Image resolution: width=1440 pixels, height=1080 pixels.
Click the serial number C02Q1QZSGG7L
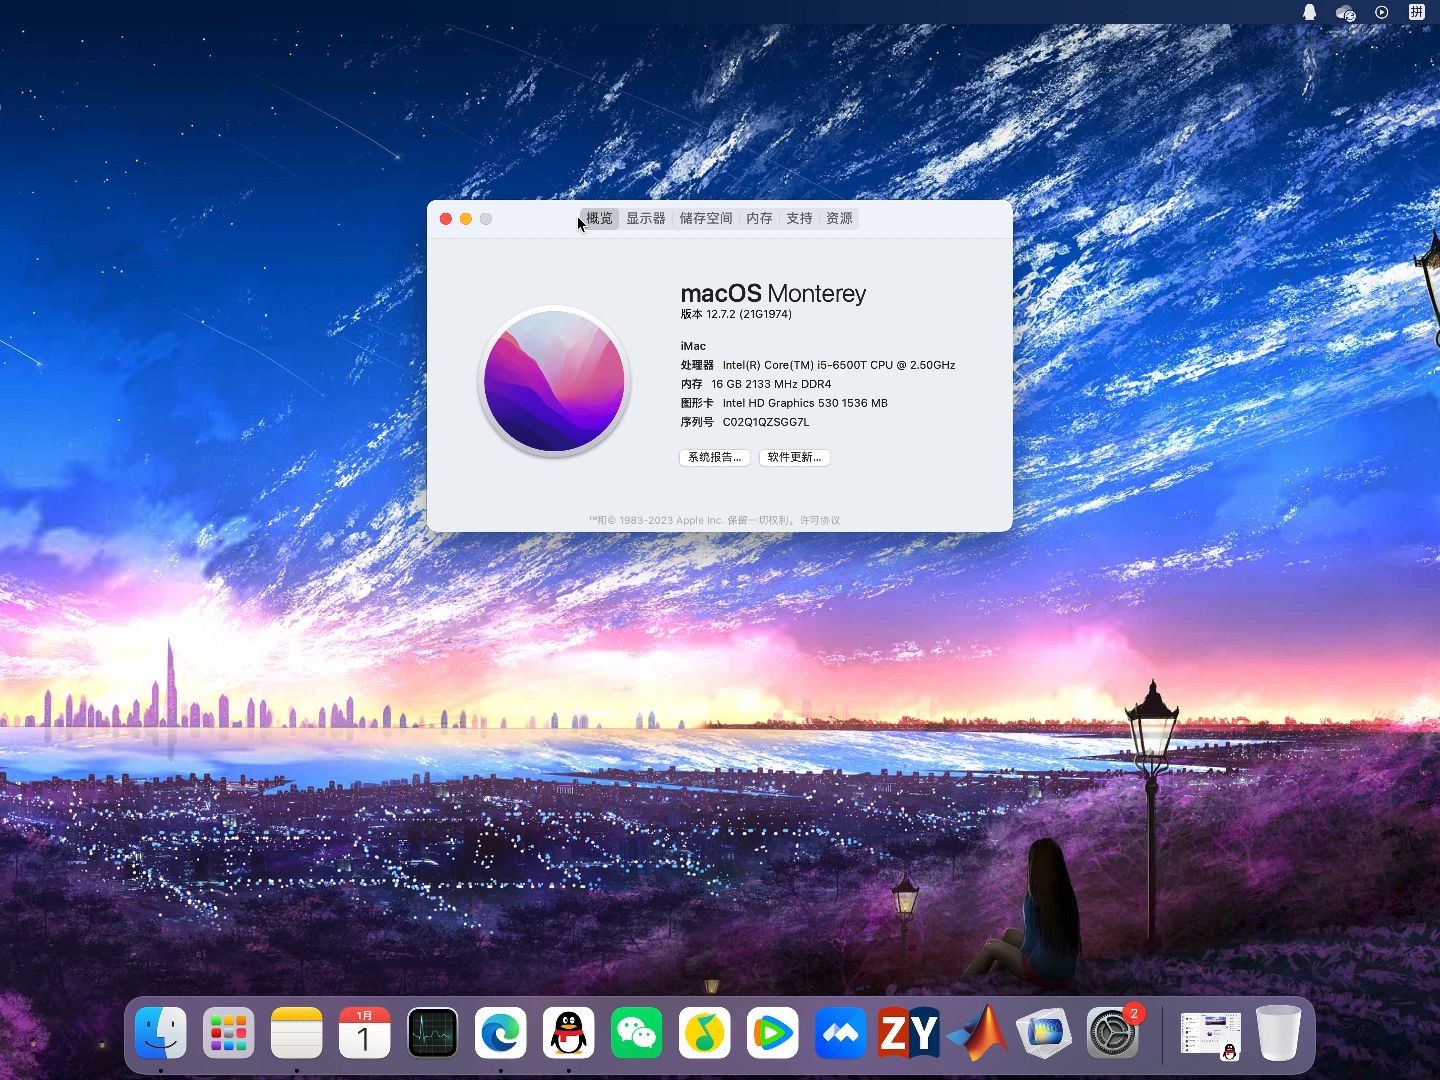[766, 422]
